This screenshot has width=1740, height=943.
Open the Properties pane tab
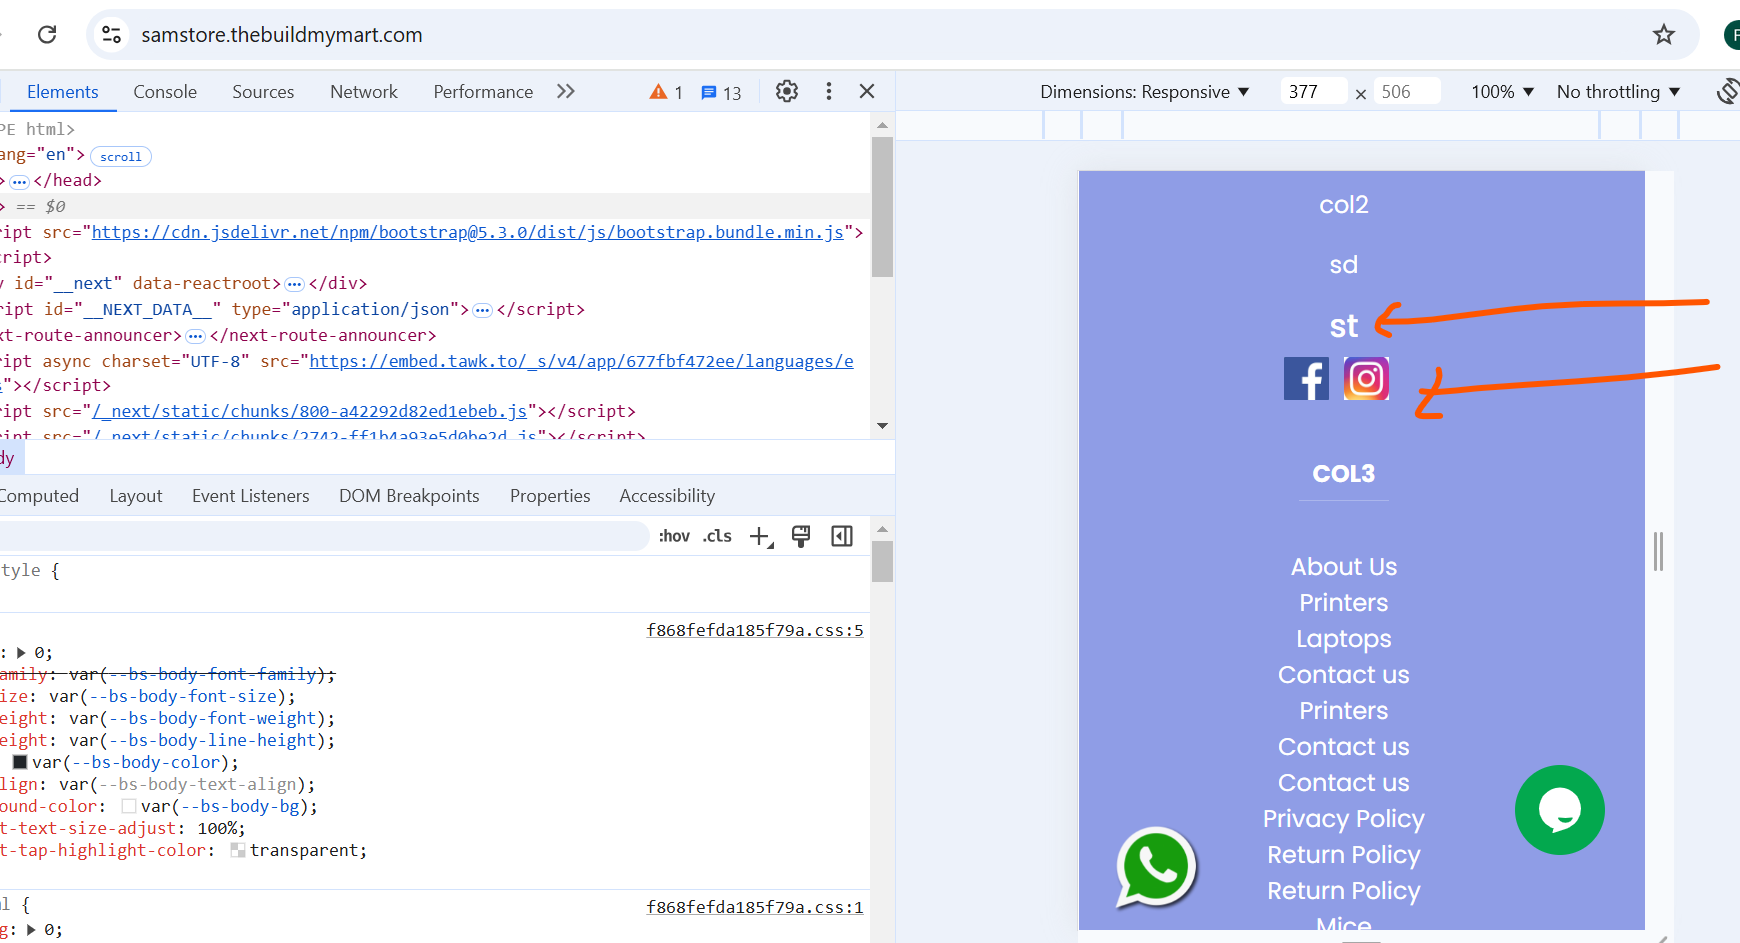(x=550, y=496)
